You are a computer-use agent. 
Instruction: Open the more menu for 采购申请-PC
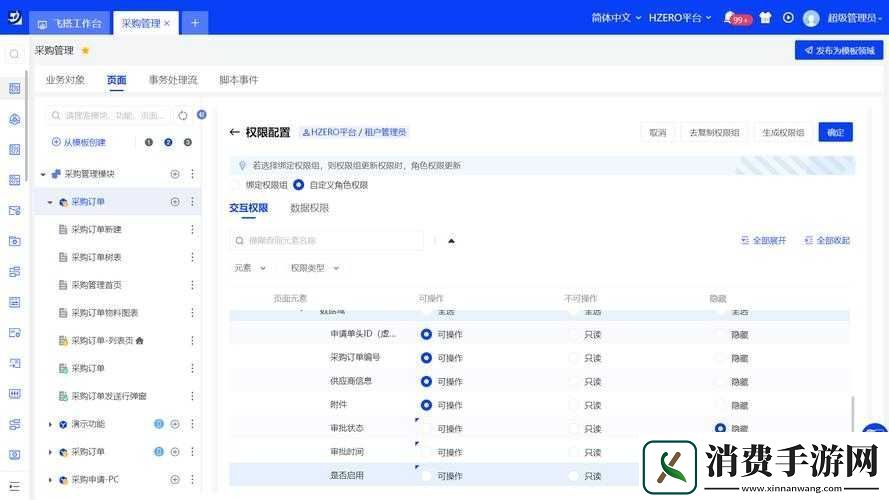(192, 479)
